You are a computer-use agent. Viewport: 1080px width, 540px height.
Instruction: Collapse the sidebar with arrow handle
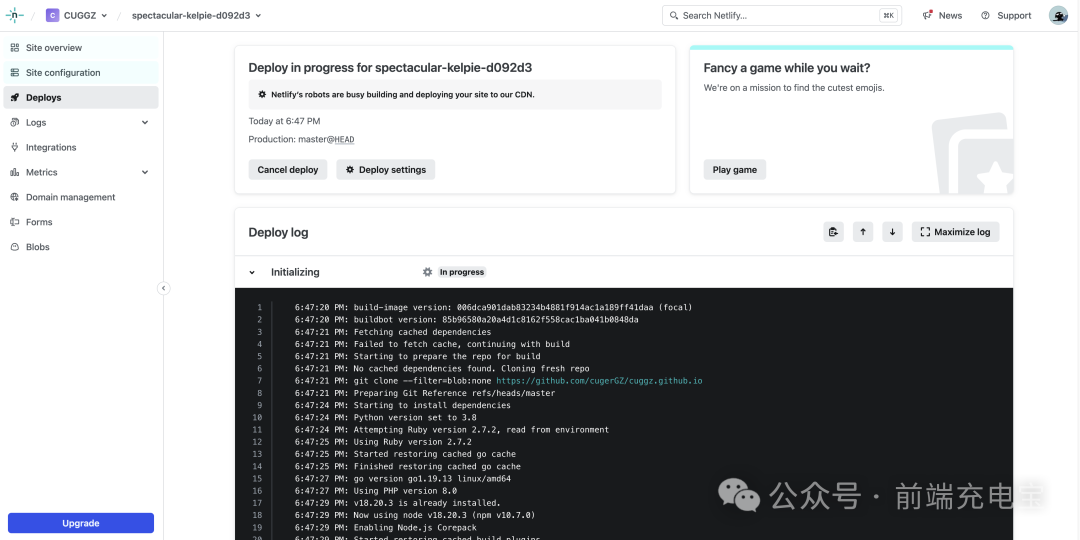163,288
